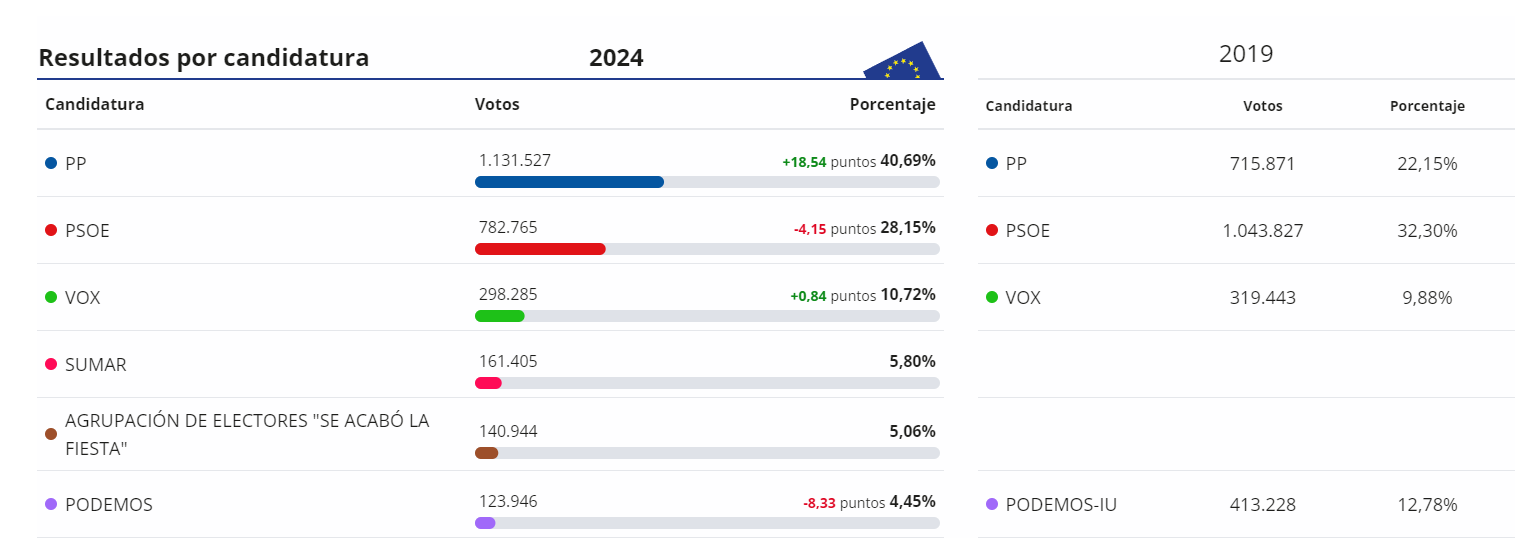Click the Votos column header in 2024 table
Screen dimensions: 1515x538
497,104
